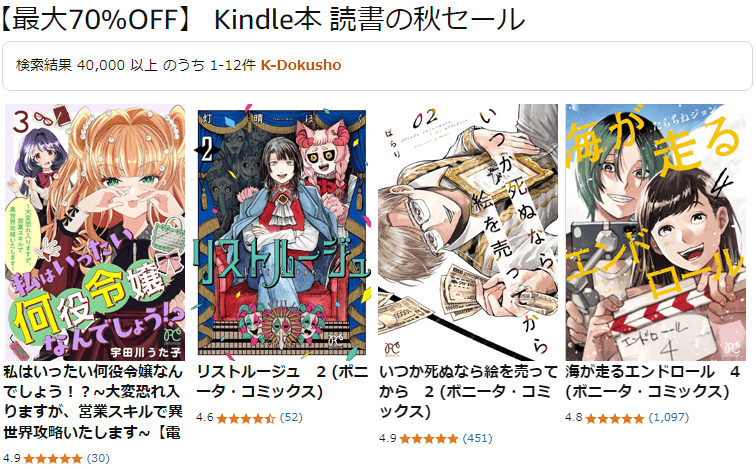756x469 pixels.
Task: Click the star rating icons beside 4.8
Action: point(615,418)
